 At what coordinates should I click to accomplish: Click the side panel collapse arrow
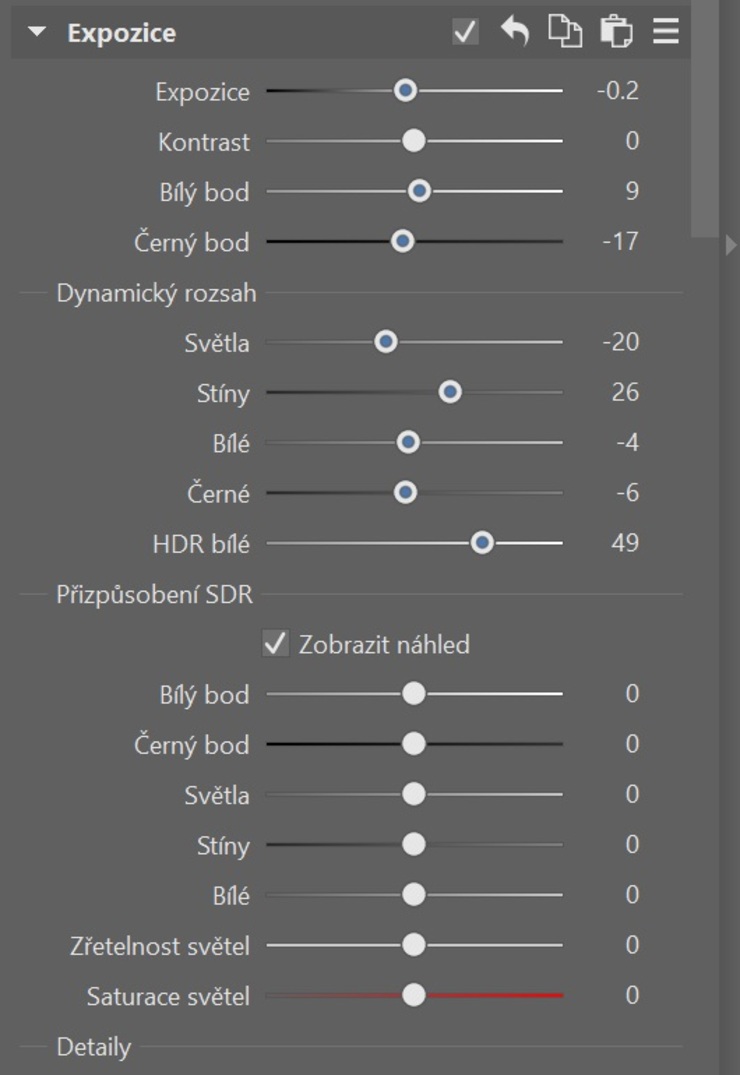point(731,245)
